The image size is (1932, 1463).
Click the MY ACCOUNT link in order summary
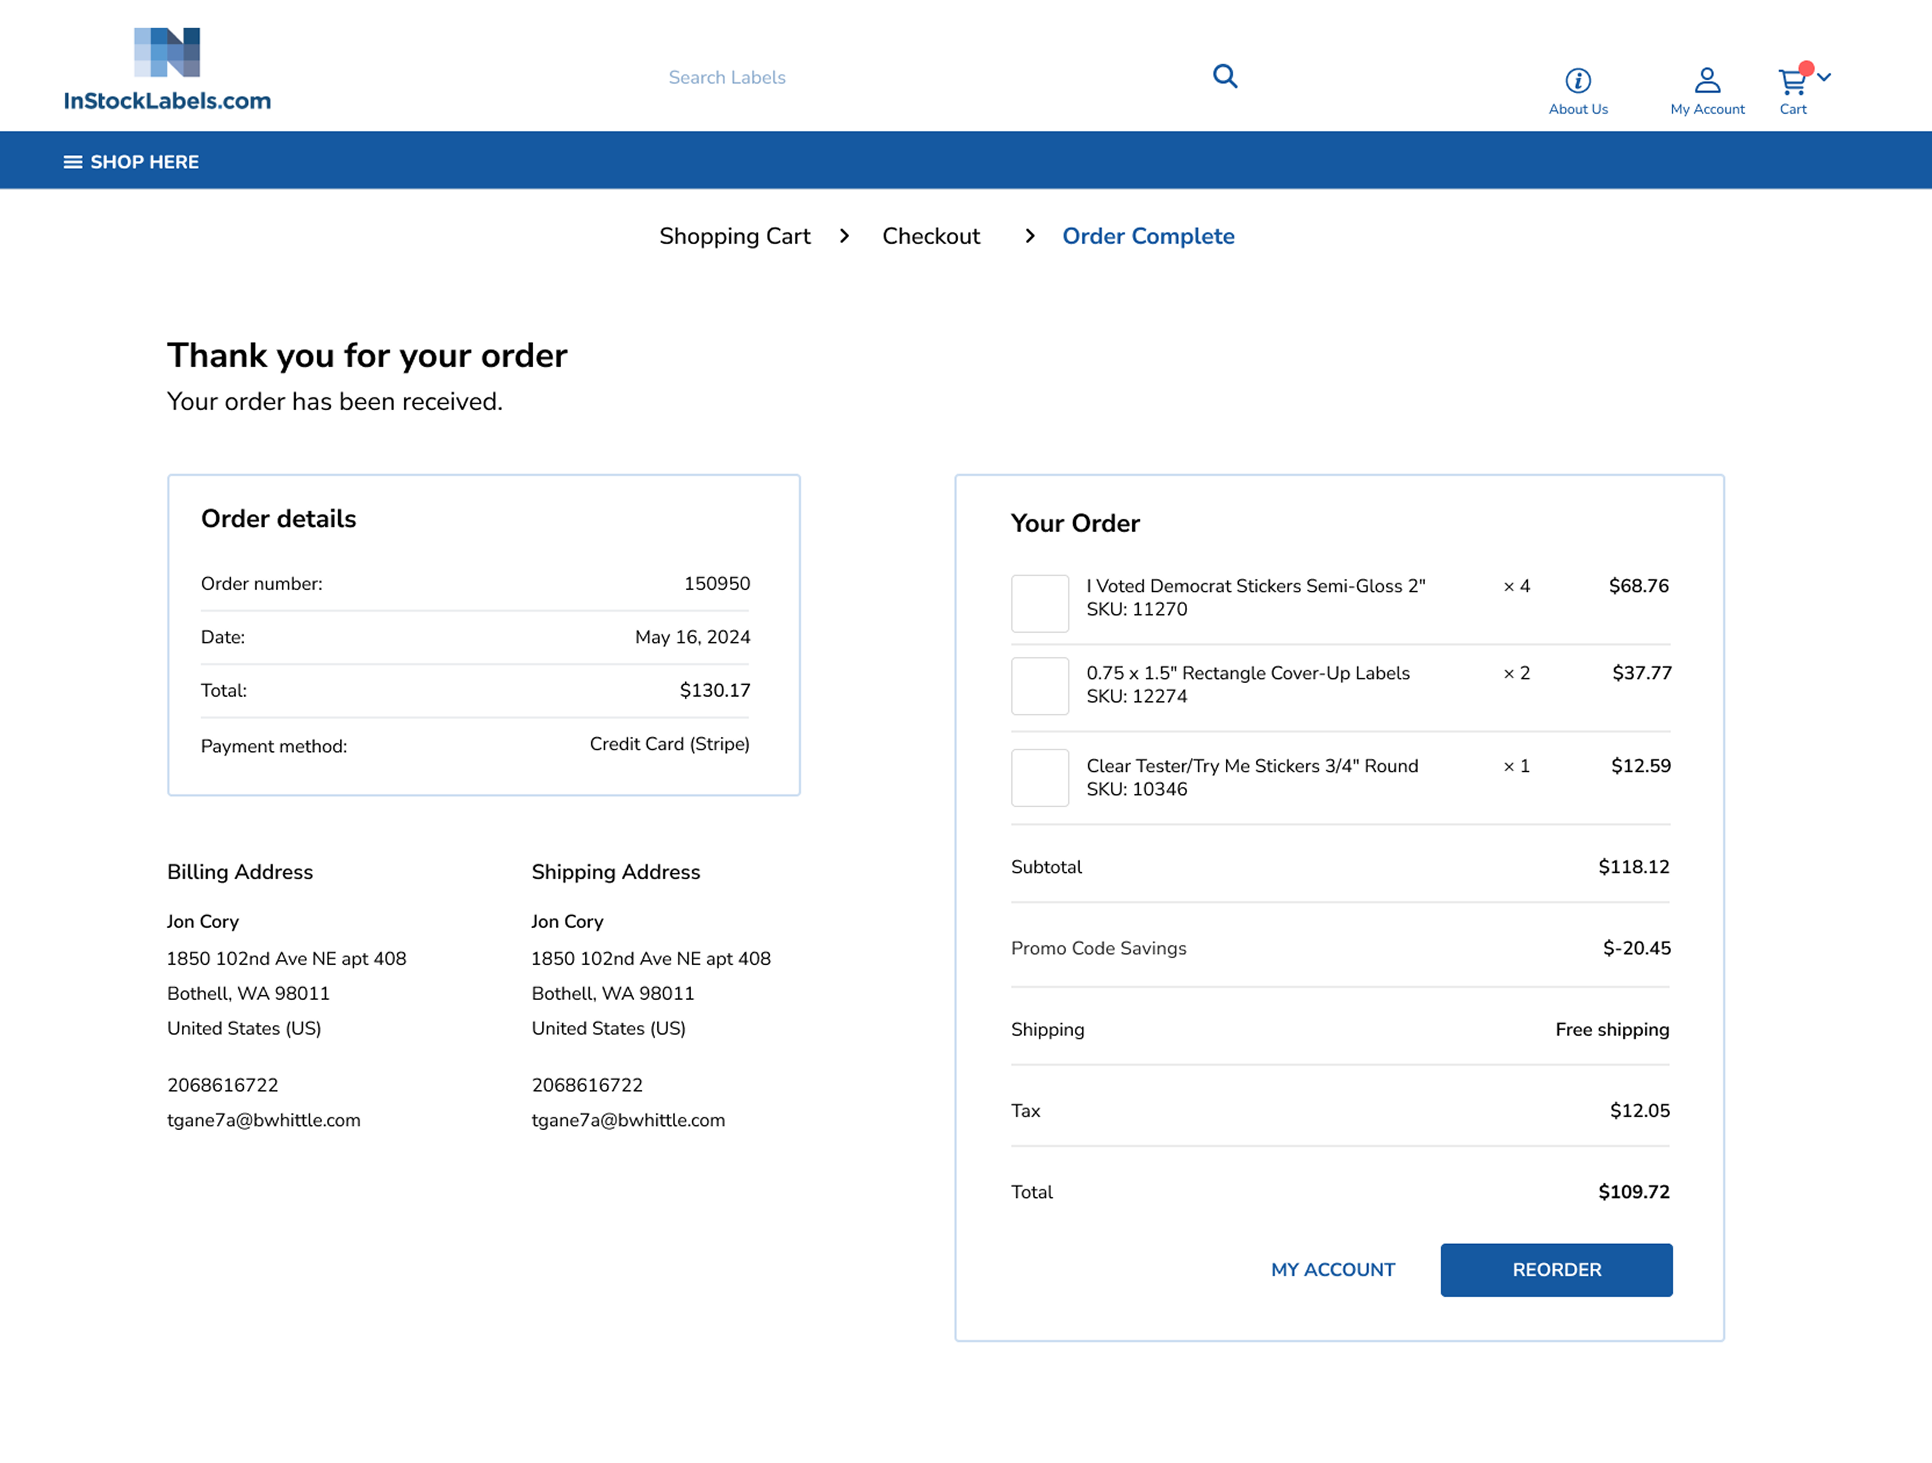[1332, 1269]
